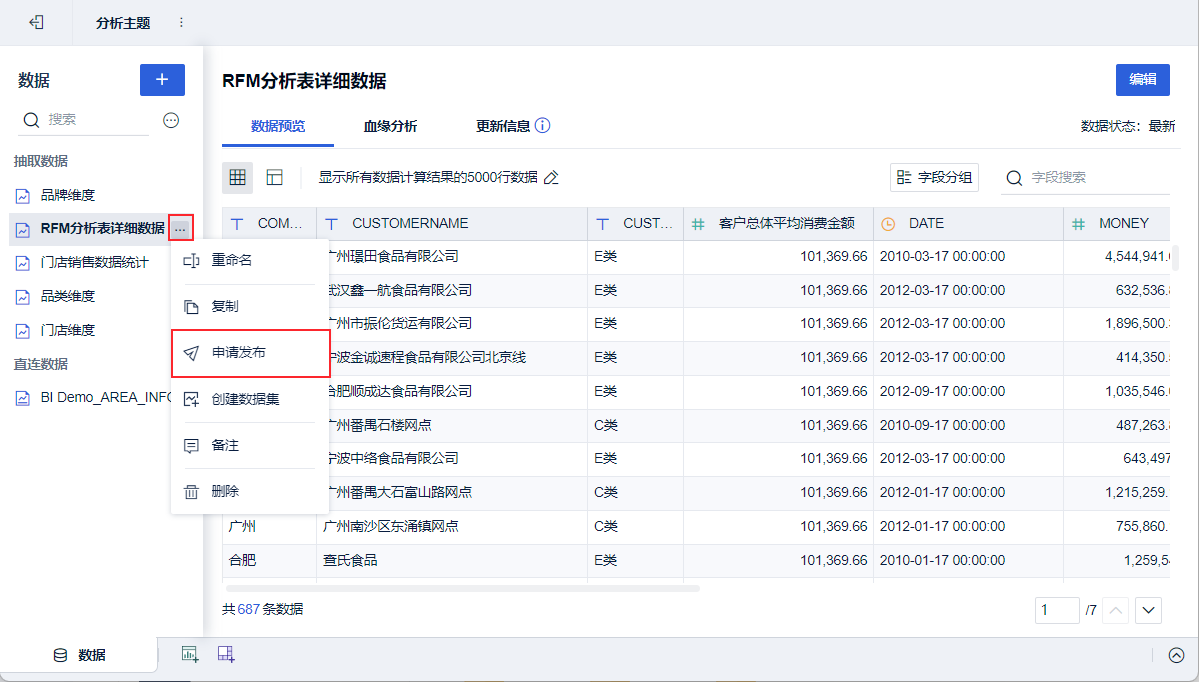Go to previous page arrow
Viewport: 1199px width, 682px height.
(x=1116, y=610)
